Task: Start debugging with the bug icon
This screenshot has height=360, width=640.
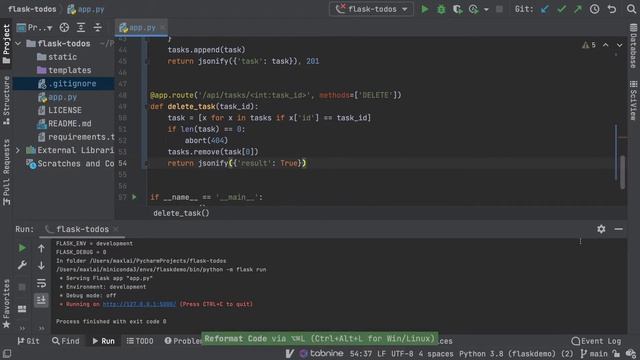Action: (x=441, y=9)
